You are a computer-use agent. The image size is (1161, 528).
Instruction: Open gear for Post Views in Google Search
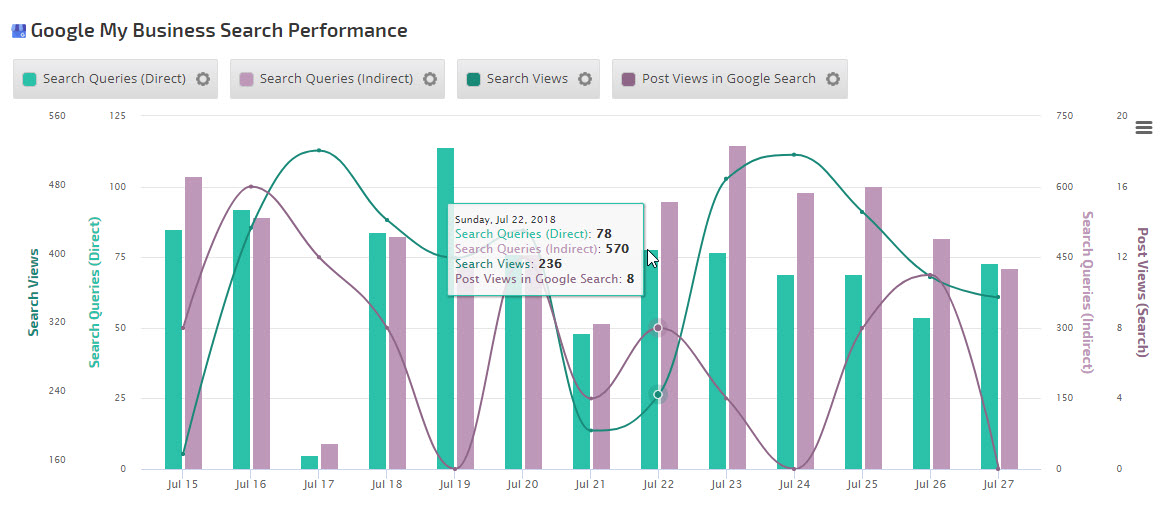point(833,79)
